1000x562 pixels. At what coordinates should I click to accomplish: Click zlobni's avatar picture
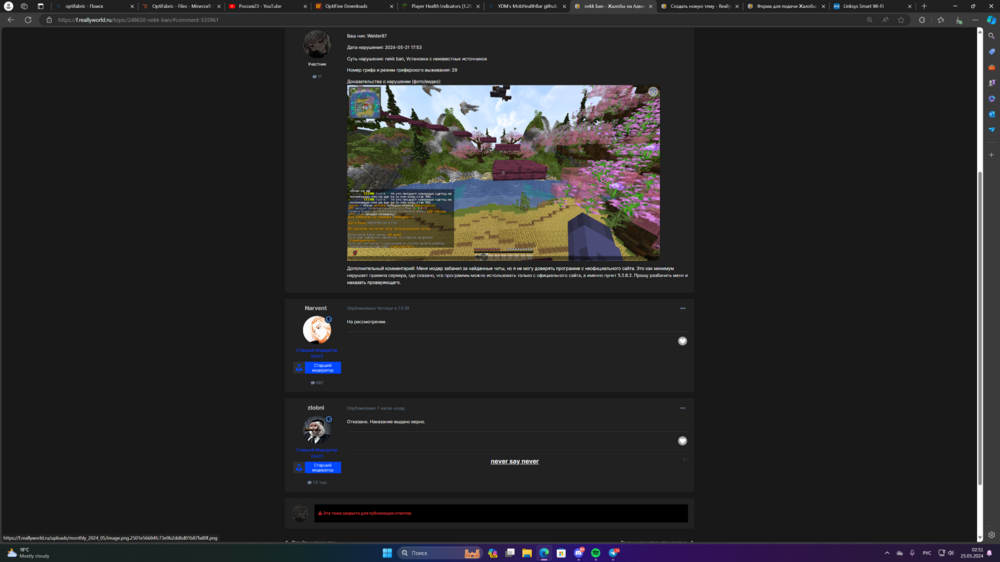point(316,429)
